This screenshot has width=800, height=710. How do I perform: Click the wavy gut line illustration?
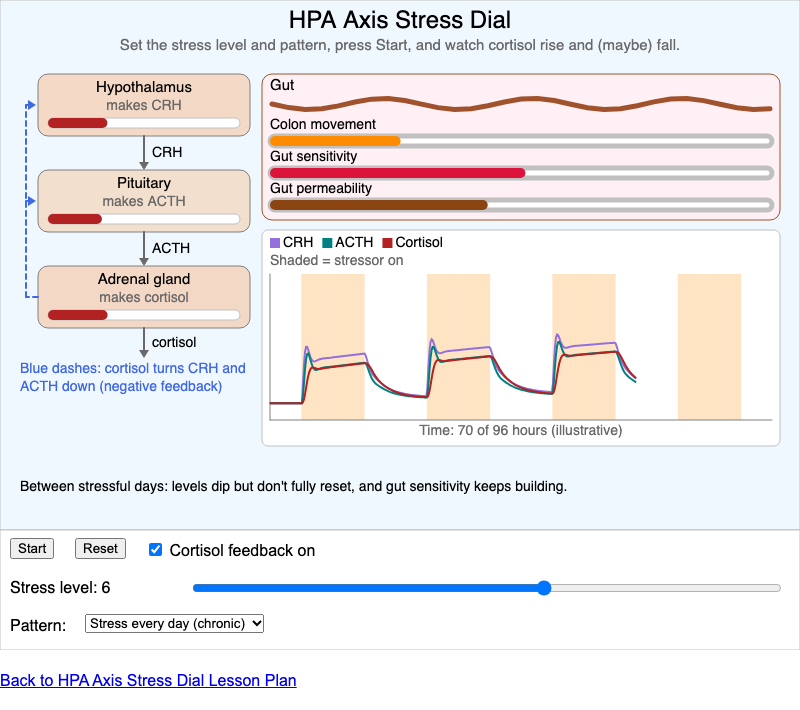(521, 104)
